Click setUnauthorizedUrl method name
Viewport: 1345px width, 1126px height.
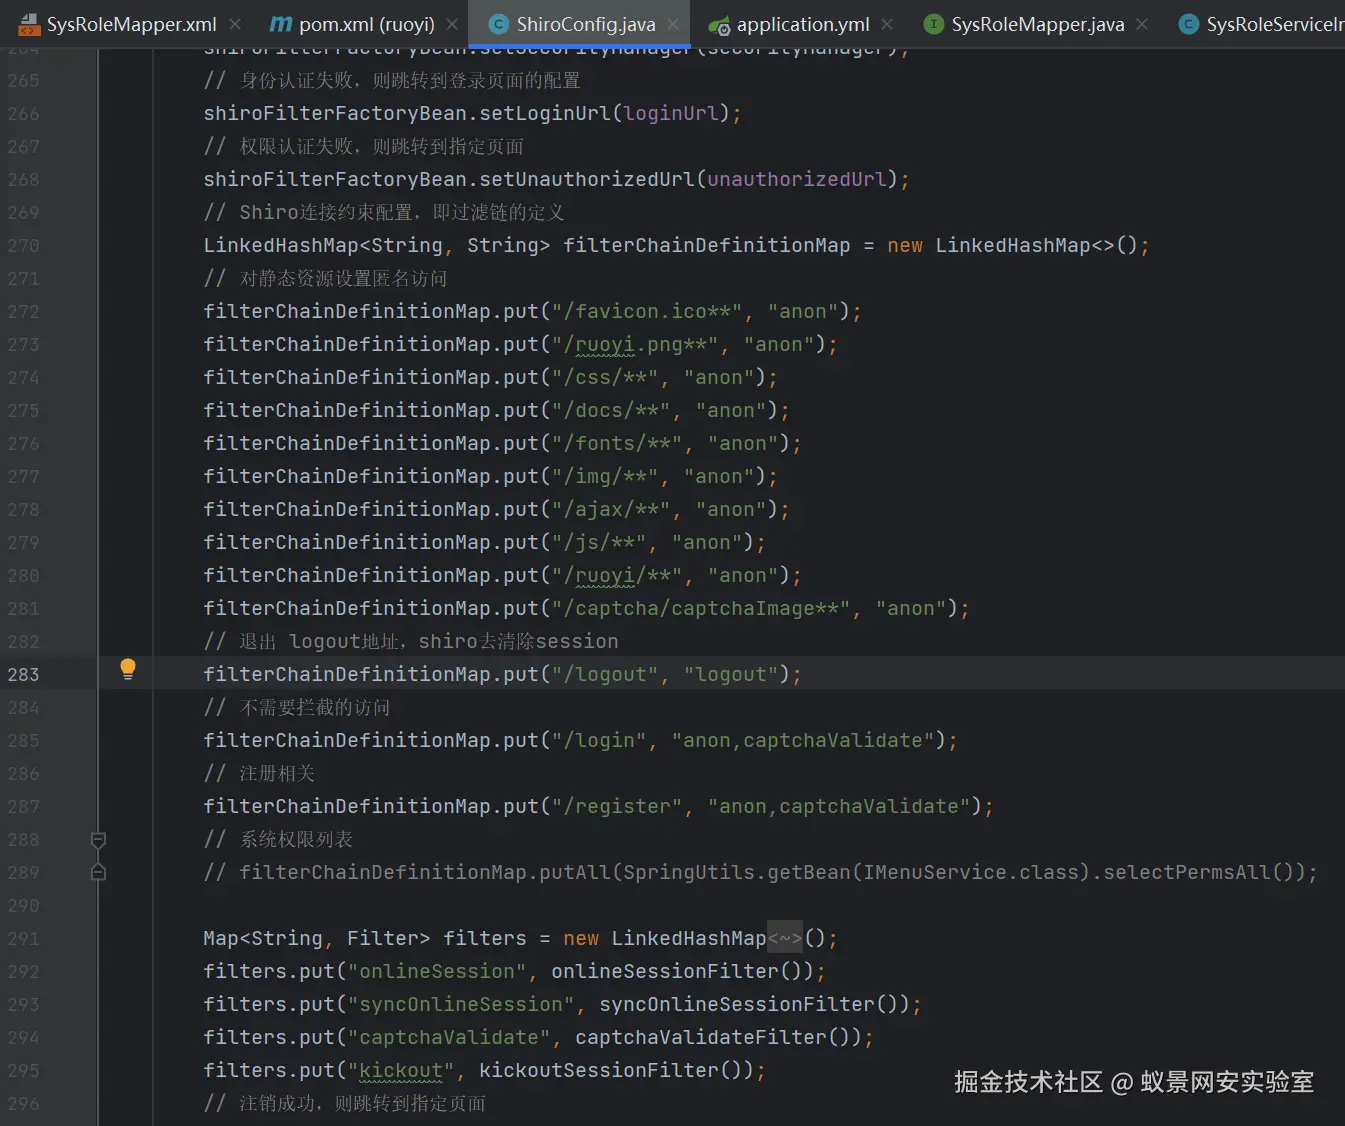(x=587, y=179)
